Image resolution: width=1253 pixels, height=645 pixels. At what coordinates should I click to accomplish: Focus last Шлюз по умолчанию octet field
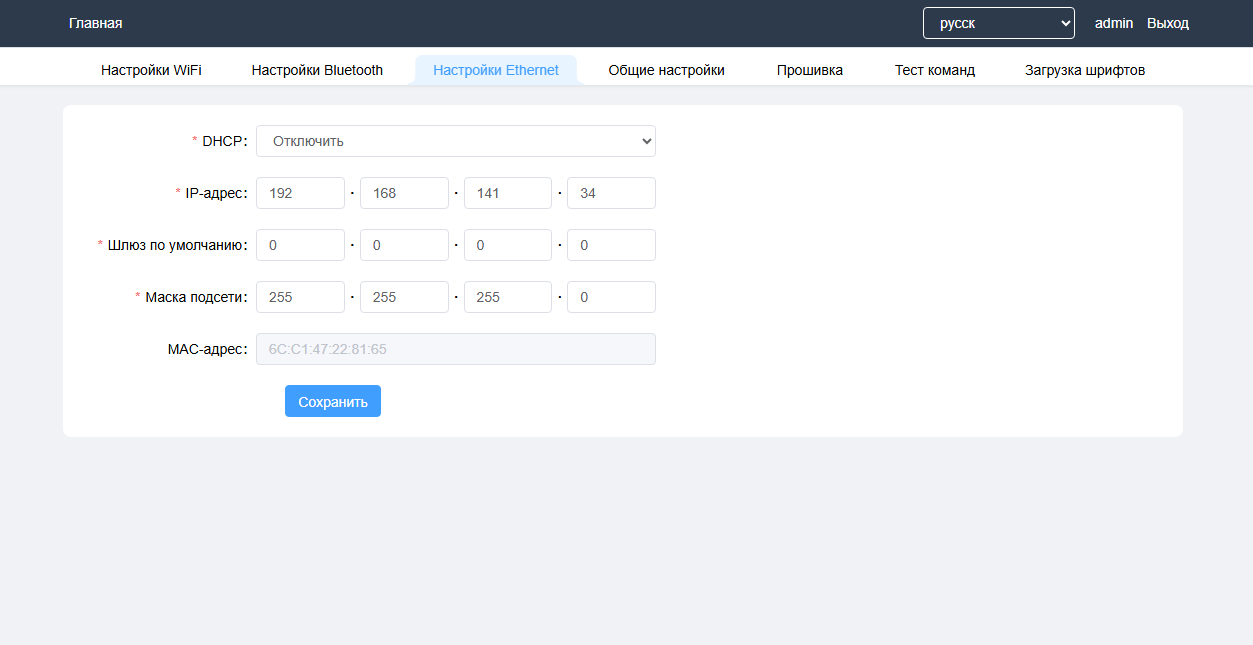[x=611, y=245]
